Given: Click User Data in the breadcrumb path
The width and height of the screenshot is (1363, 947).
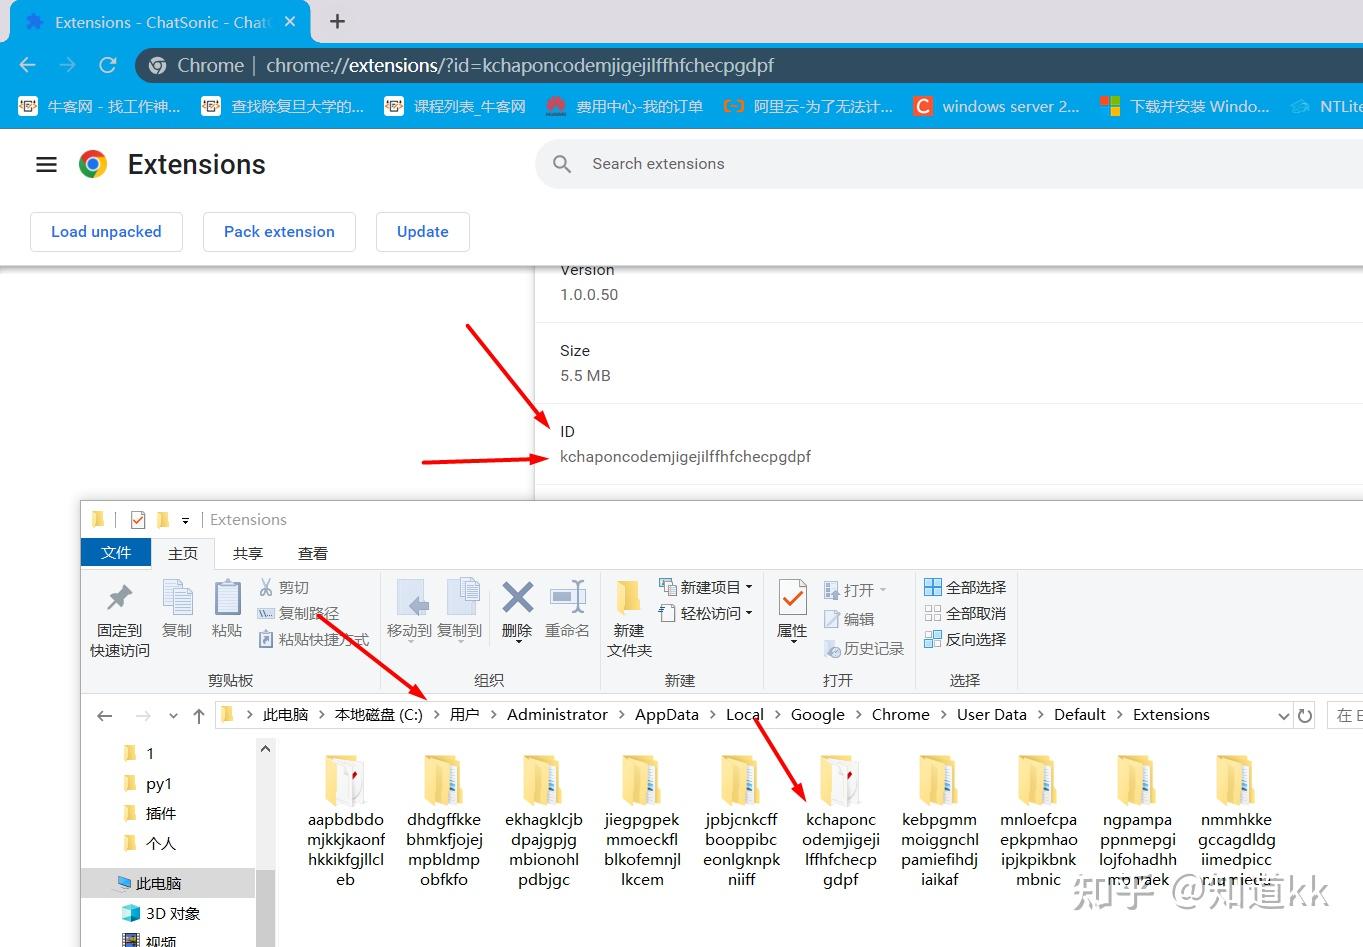Looking at the screenshot, I should click(x=992, y=715).
